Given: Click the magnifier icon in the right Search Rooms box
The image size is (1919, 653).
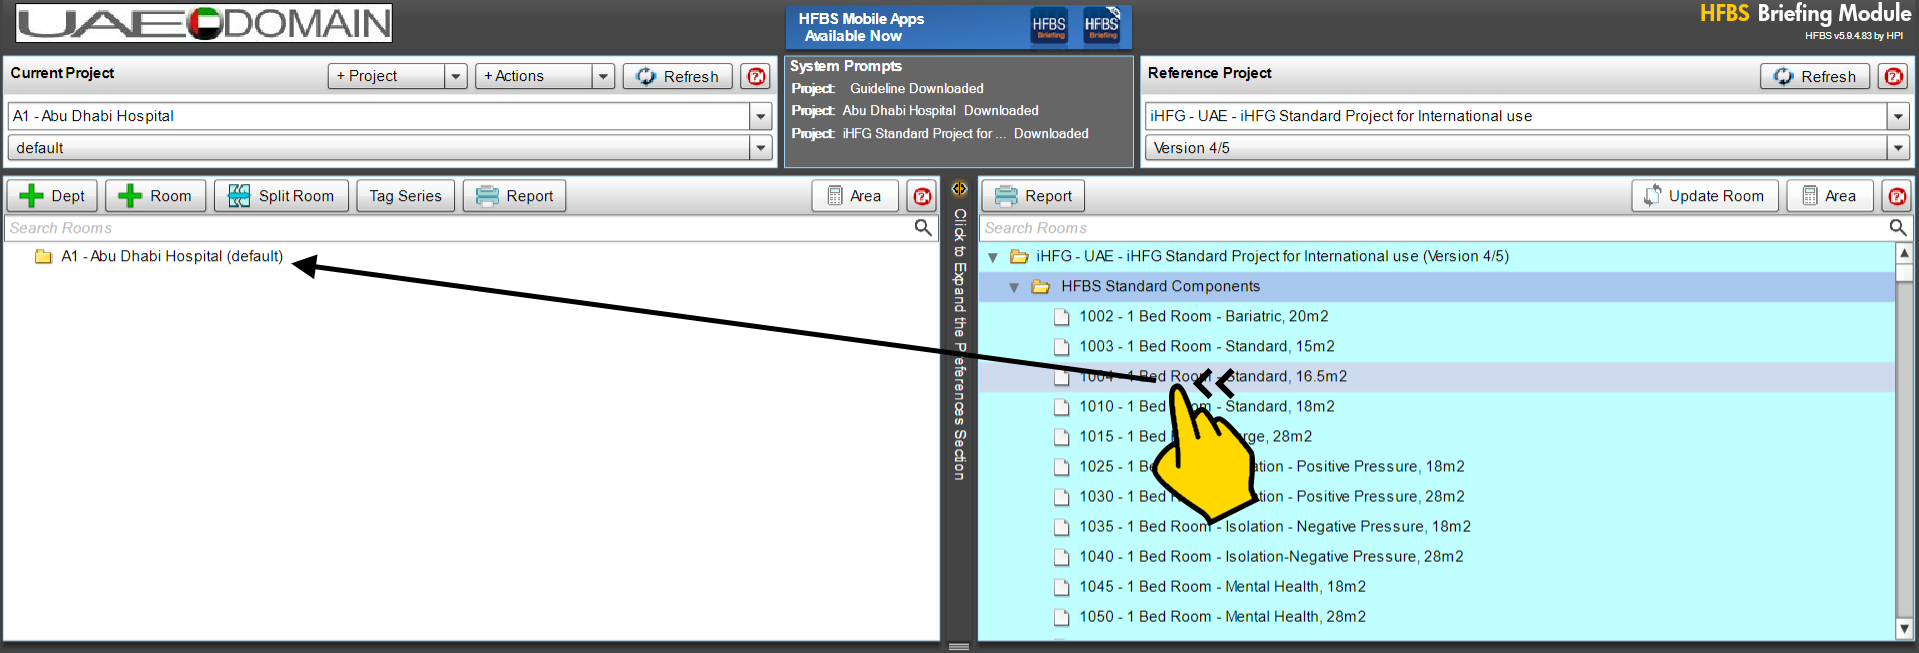Looking at the screenshot, I should point(1897,228).
